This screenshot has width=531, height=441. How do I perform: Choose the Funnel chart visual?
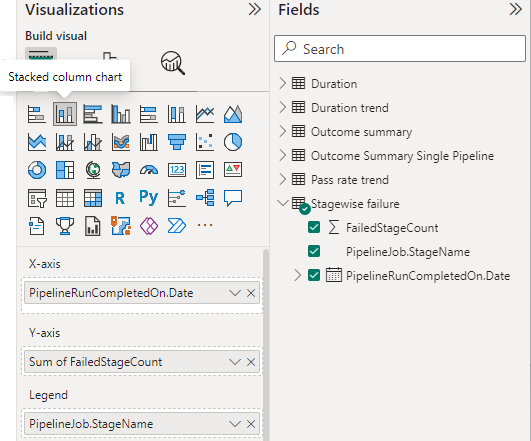[x=177, y=142]
